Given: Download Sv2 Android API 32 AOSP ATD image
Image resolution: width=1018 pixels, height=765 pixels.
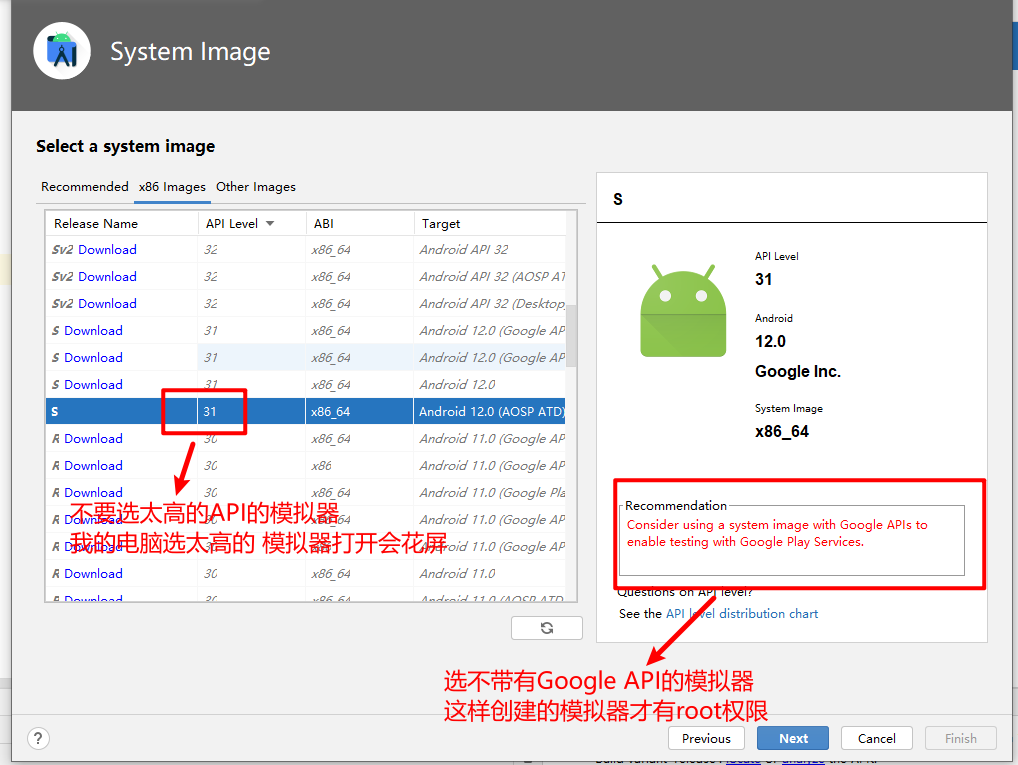Looking at the screenshot, I should [107, 277].
